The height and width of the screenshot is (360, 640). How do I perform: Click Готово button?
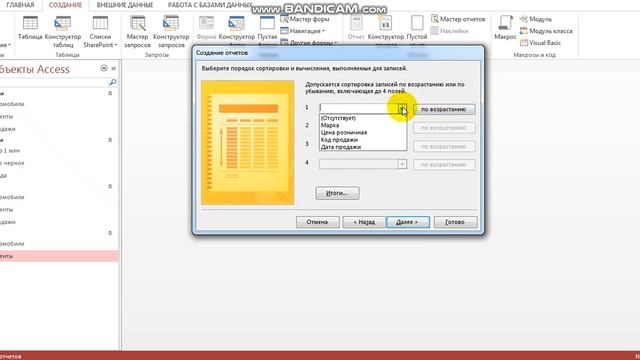click(455, 222)
